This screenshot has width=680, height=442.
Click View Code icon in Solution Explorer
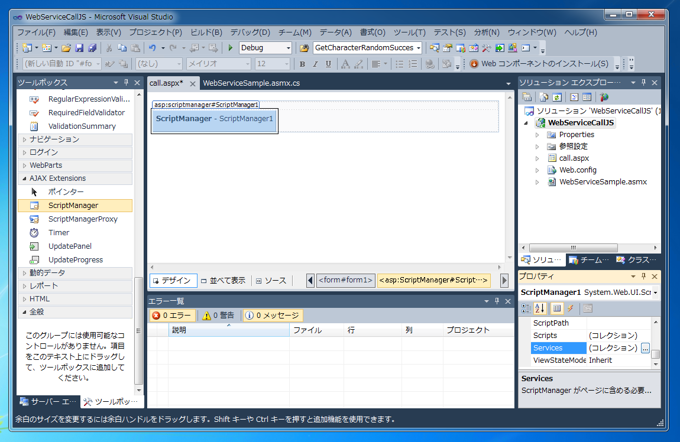pyautogui.click(x=574, y=97)
